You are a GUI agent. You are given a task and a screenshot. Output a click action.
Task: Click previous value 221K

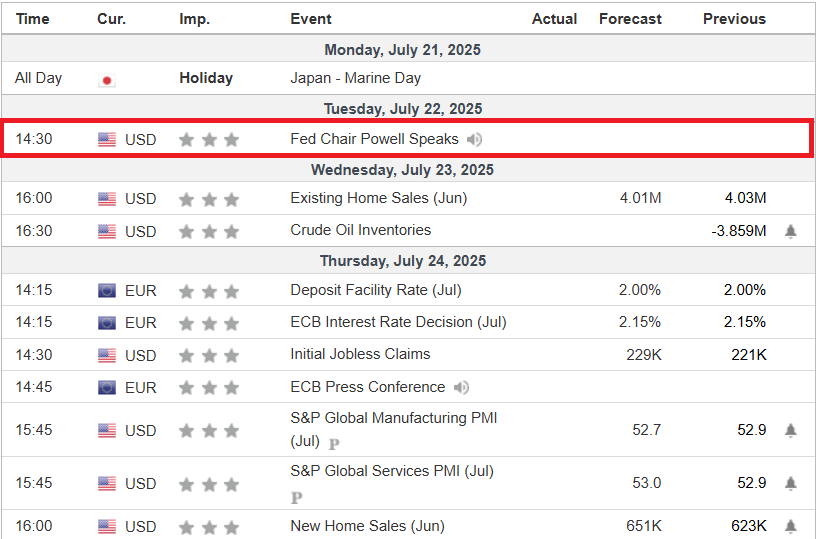point(748,355)
